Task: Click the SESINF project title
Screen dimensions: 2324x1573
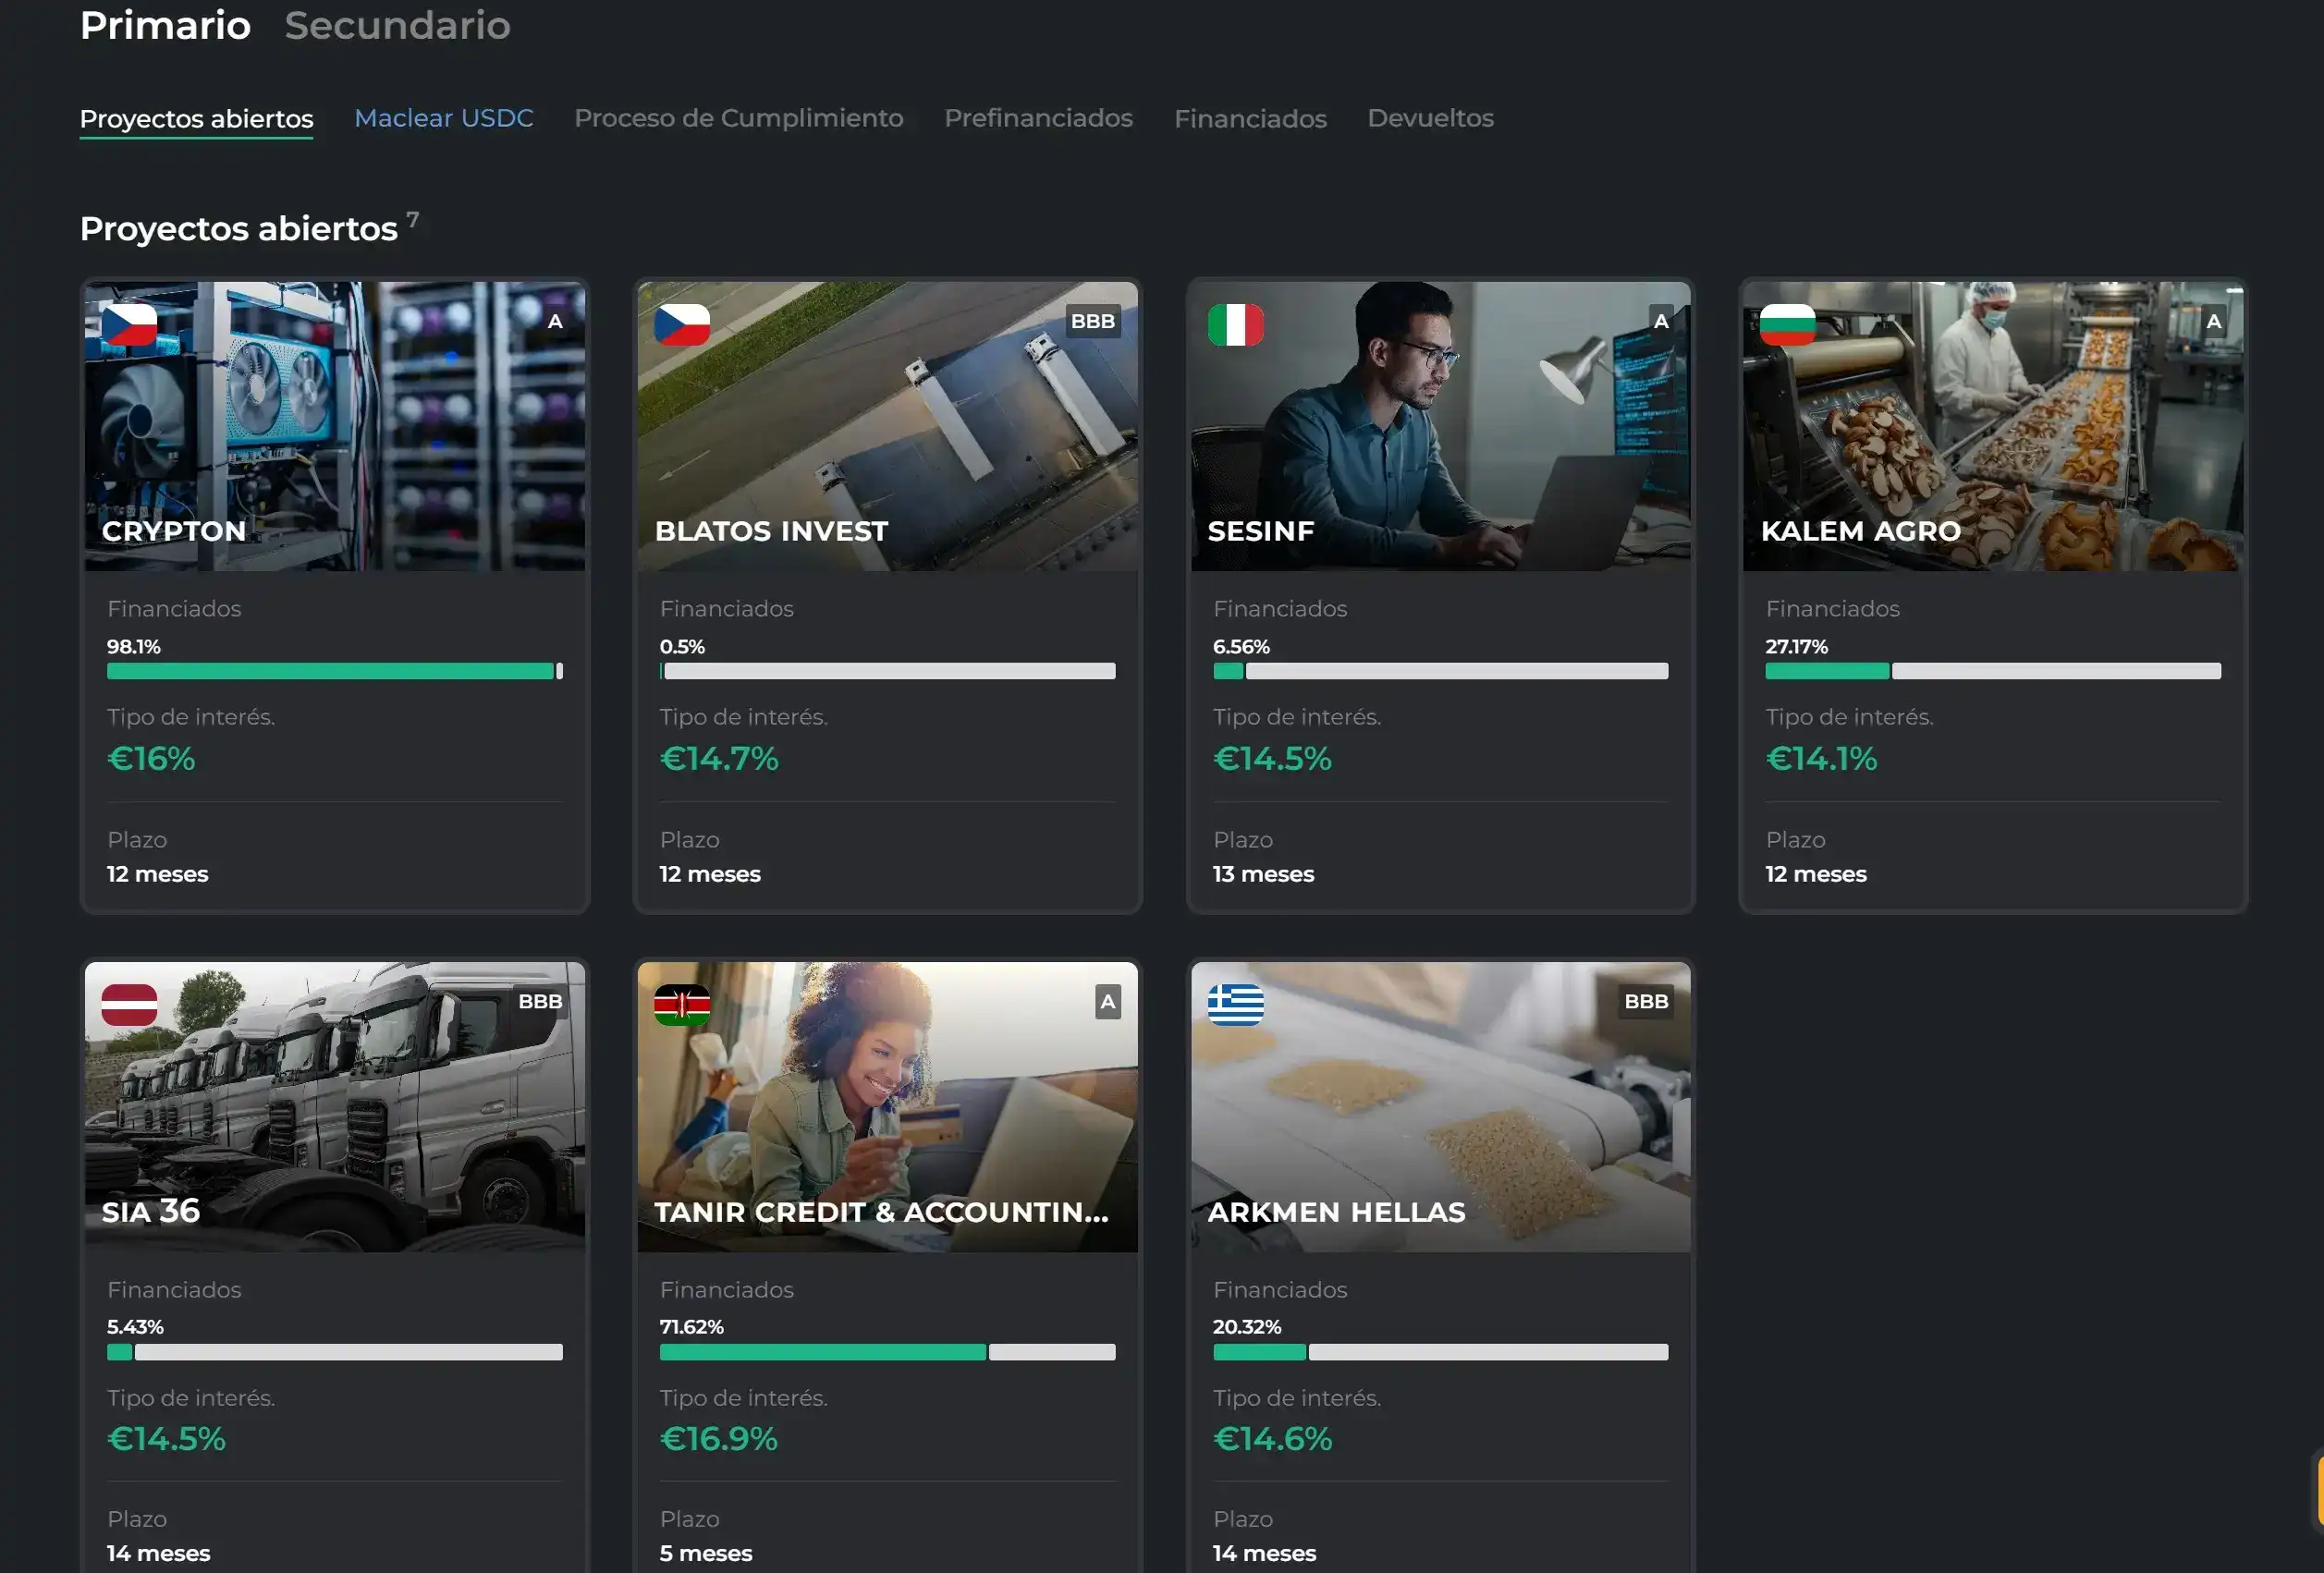Action: pos(1261,531)
